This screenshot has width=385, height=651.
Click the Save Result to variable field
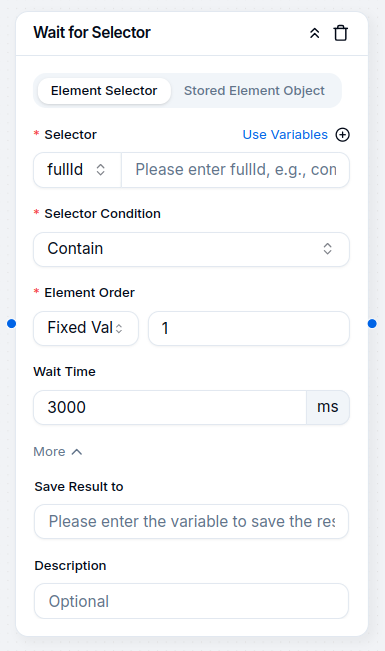191,521
